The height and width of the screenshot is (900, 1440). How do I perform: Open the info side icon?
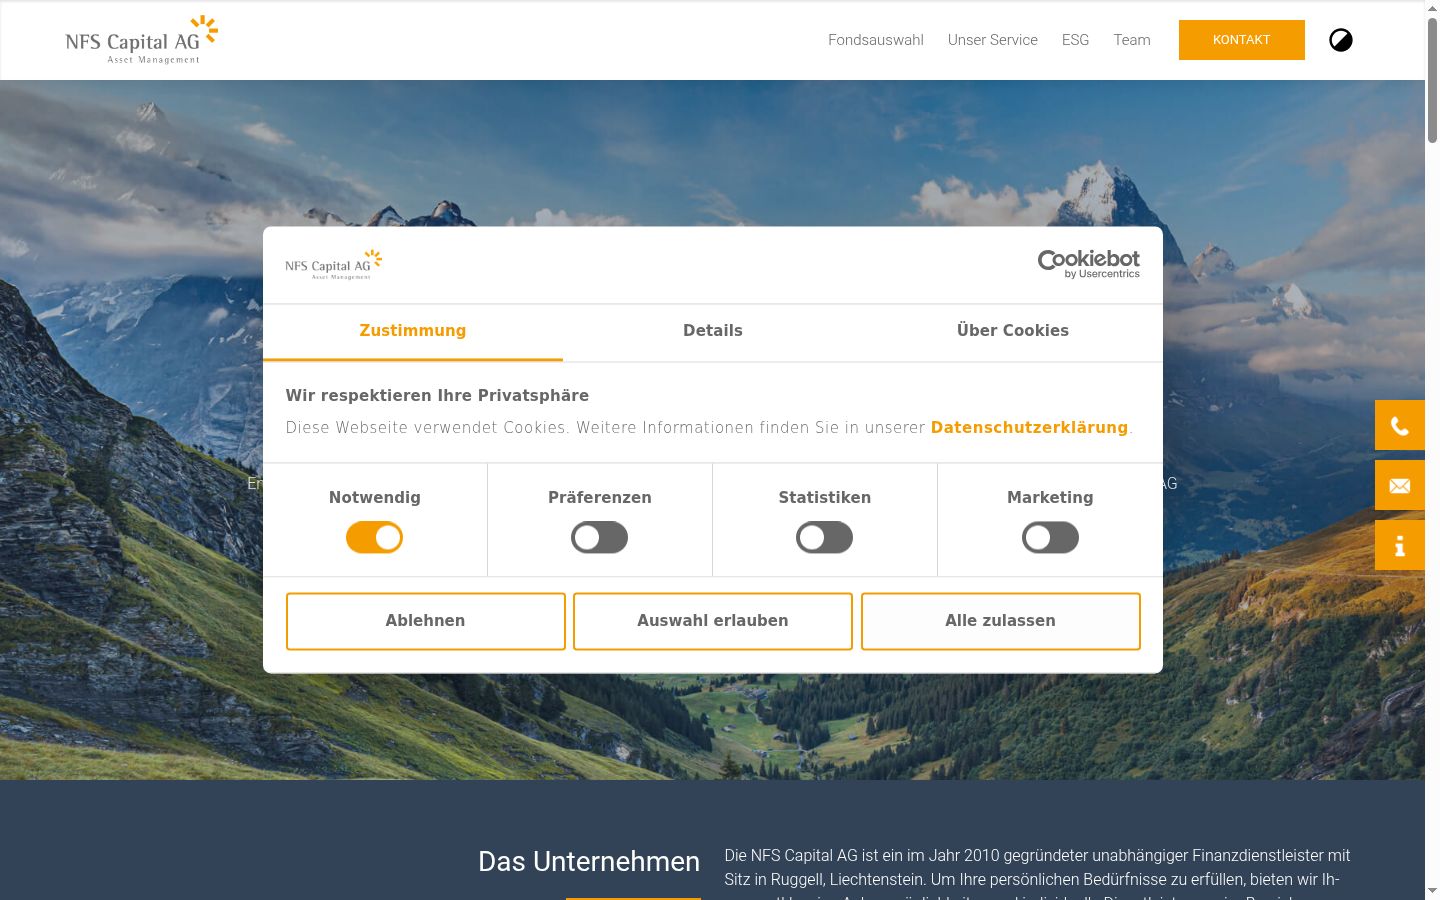(x=1400, y=545)
